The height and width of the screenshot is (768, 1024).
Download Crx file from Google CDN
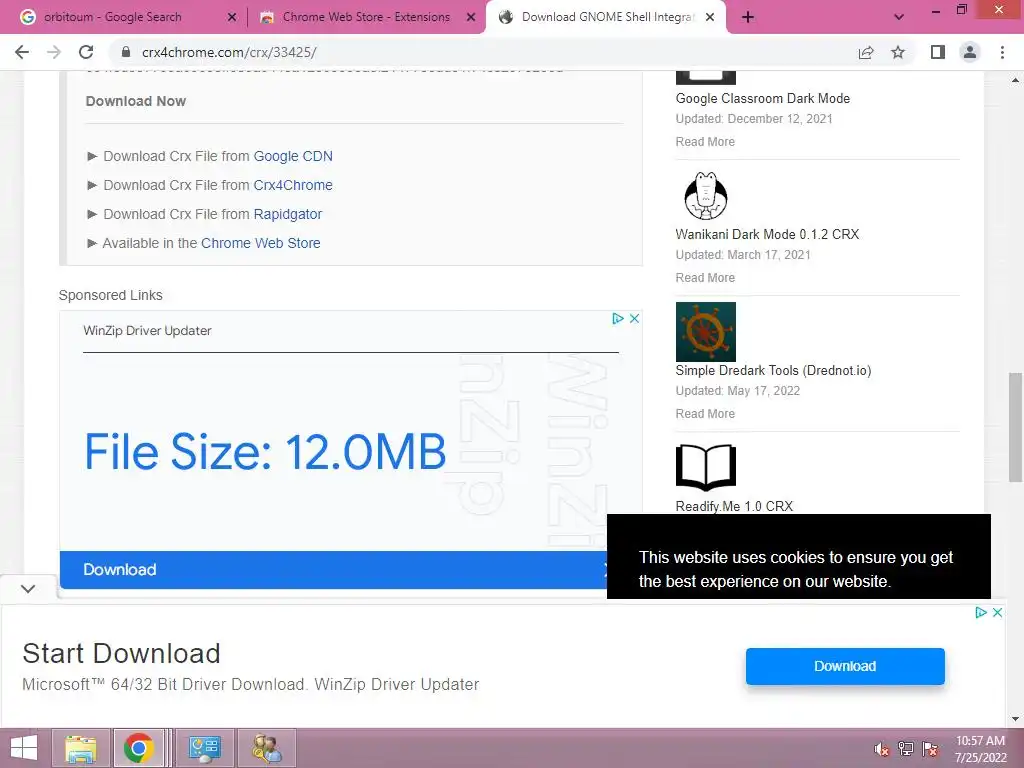point(293,156)
